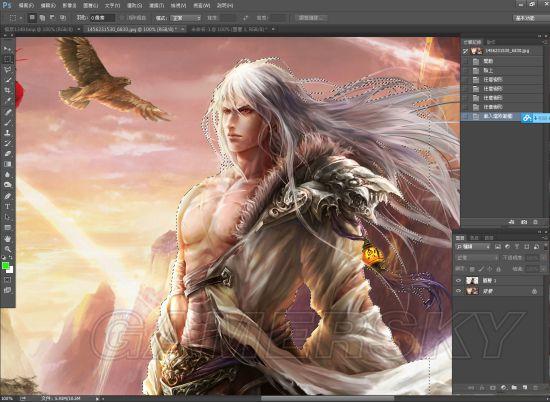Screen dimensions: 550x402
Task: Select the Crop tool
Action: pos(7,91)
